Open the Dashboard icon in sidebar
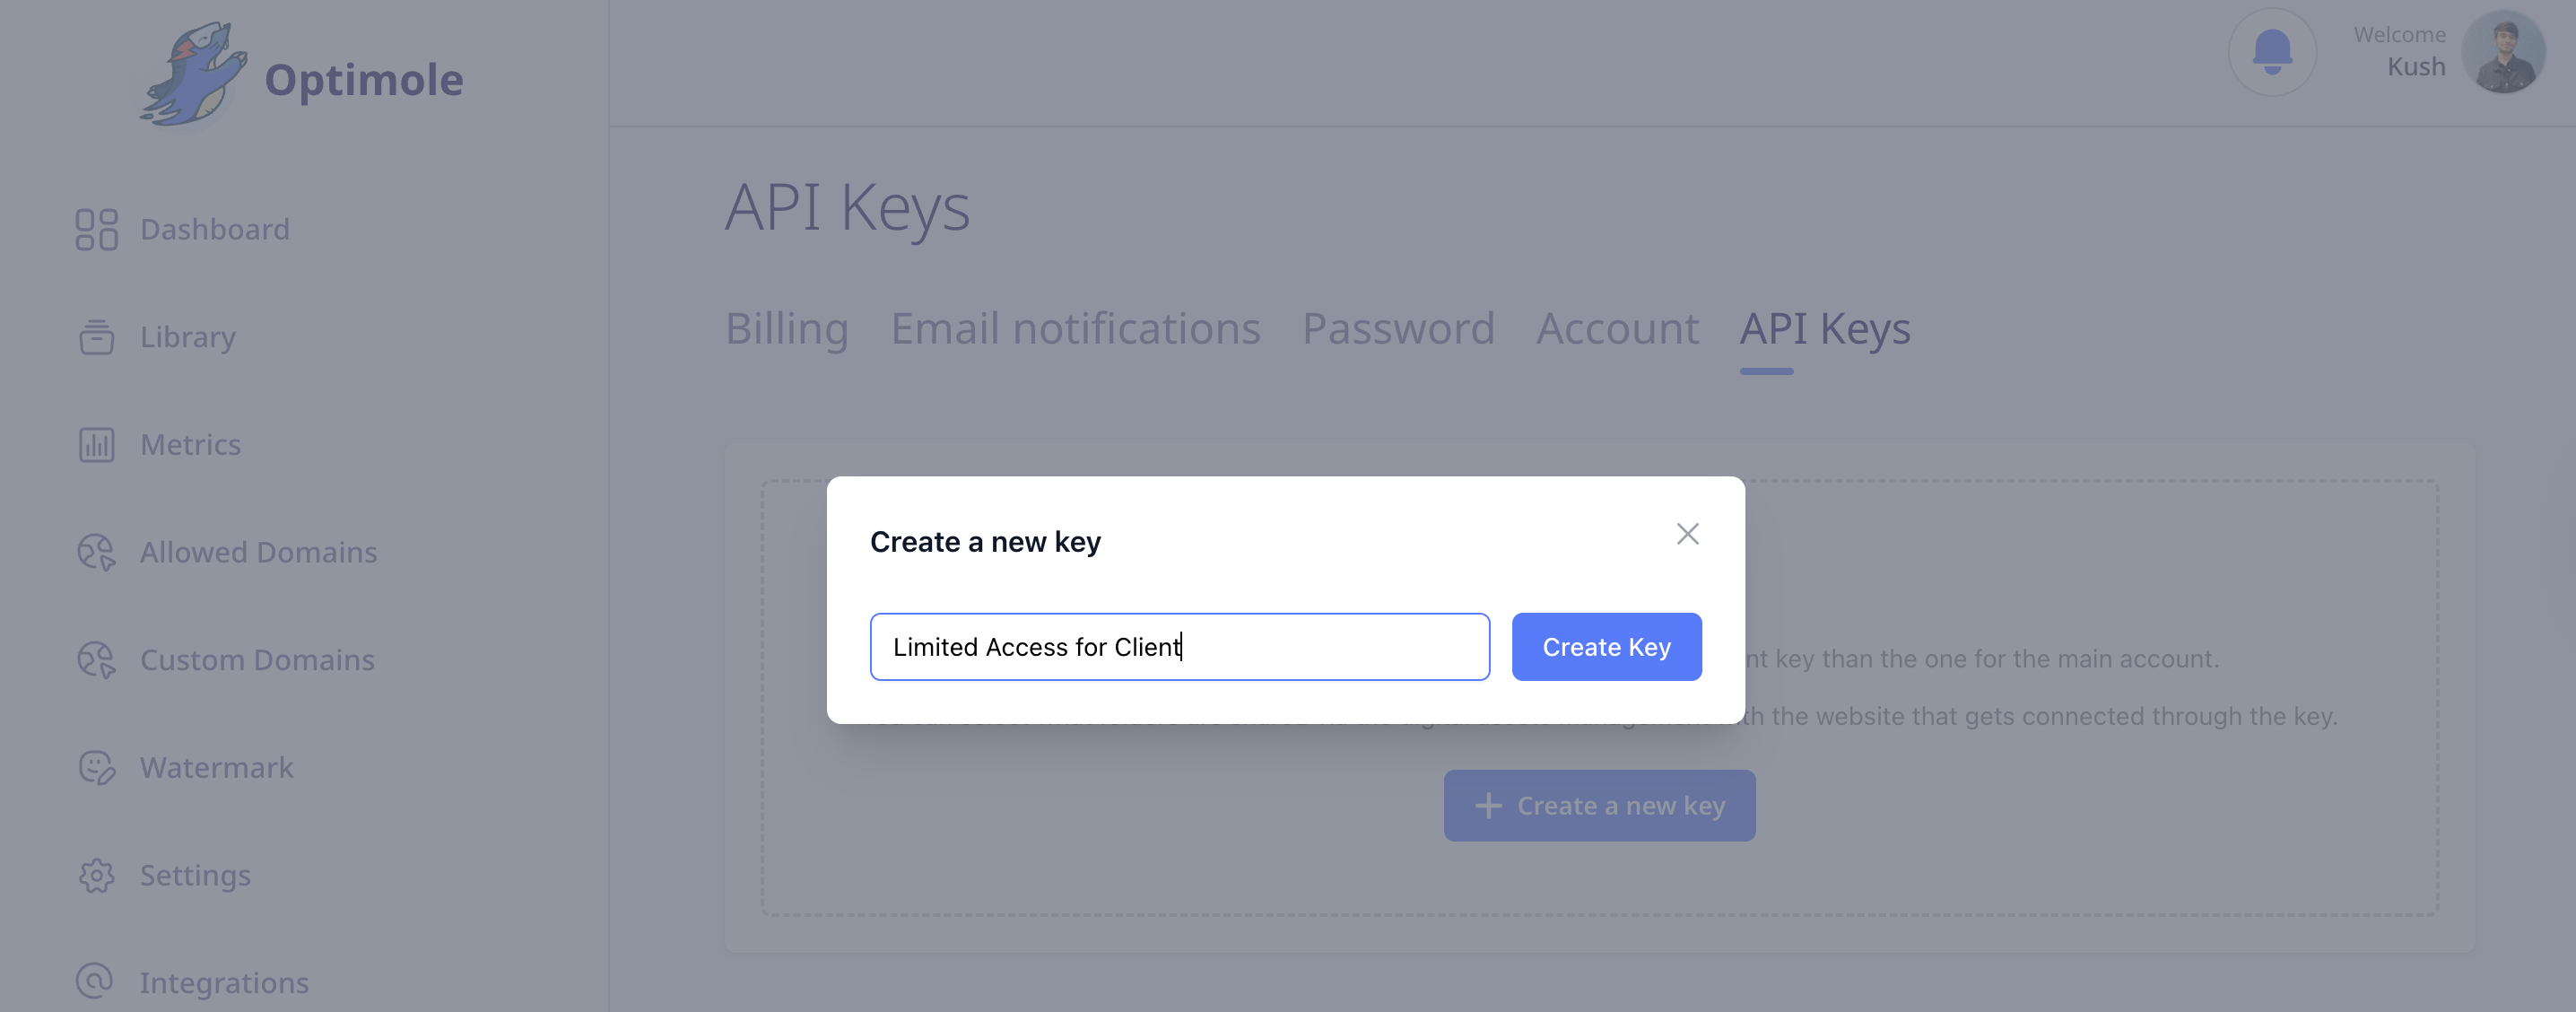 coord(97,229)
